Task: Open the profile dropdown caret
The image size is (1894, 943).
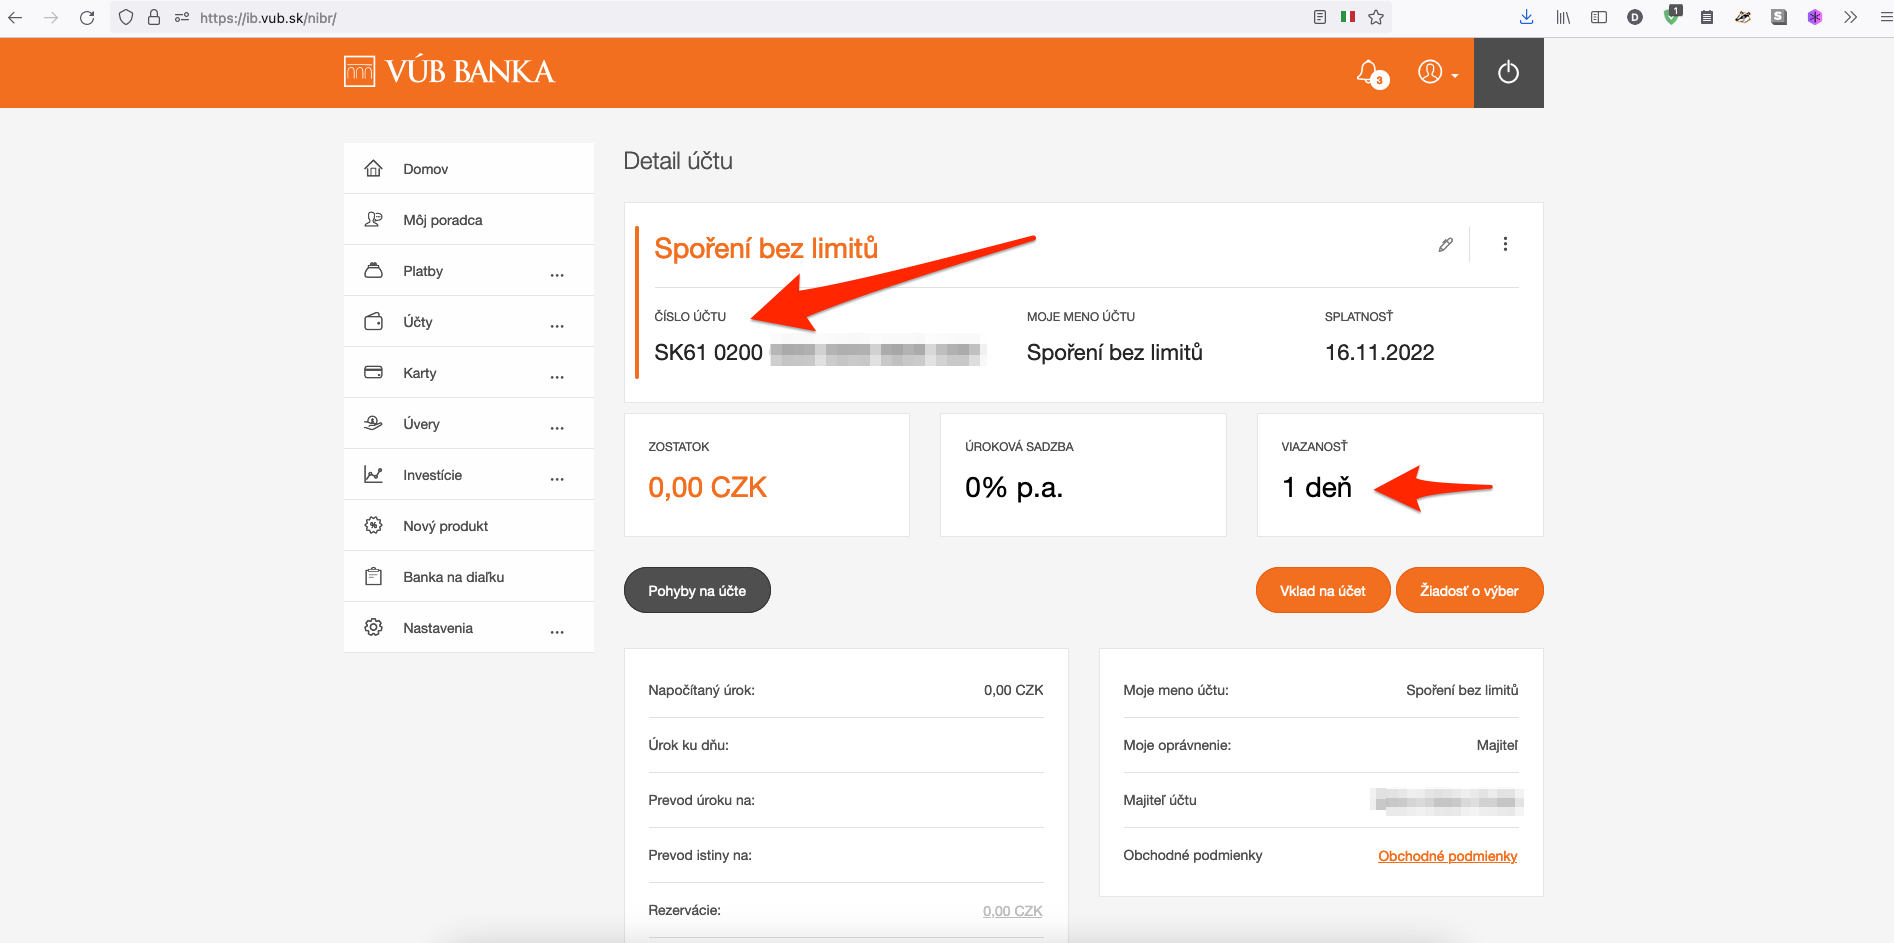Action: click(x=1455, y=76)
